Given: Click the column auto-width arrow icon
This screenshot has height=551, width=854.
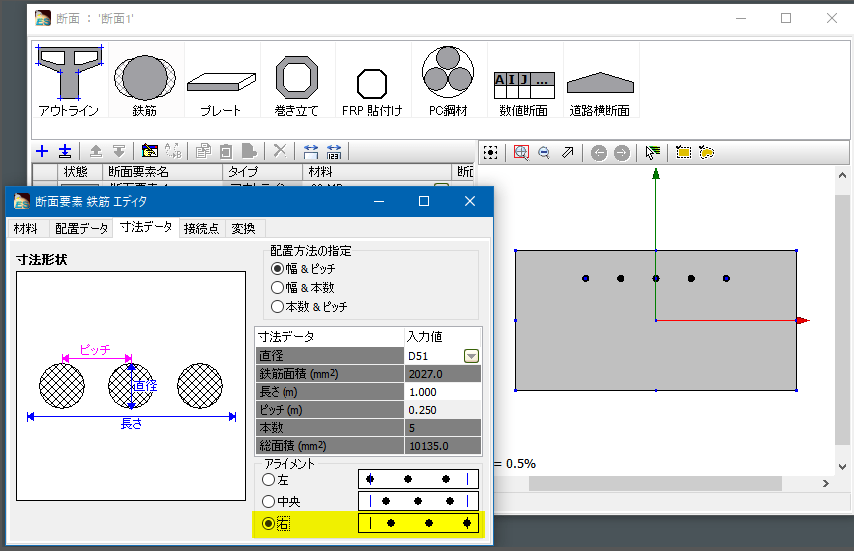Looking at the screenshot, I should point(311,151).
